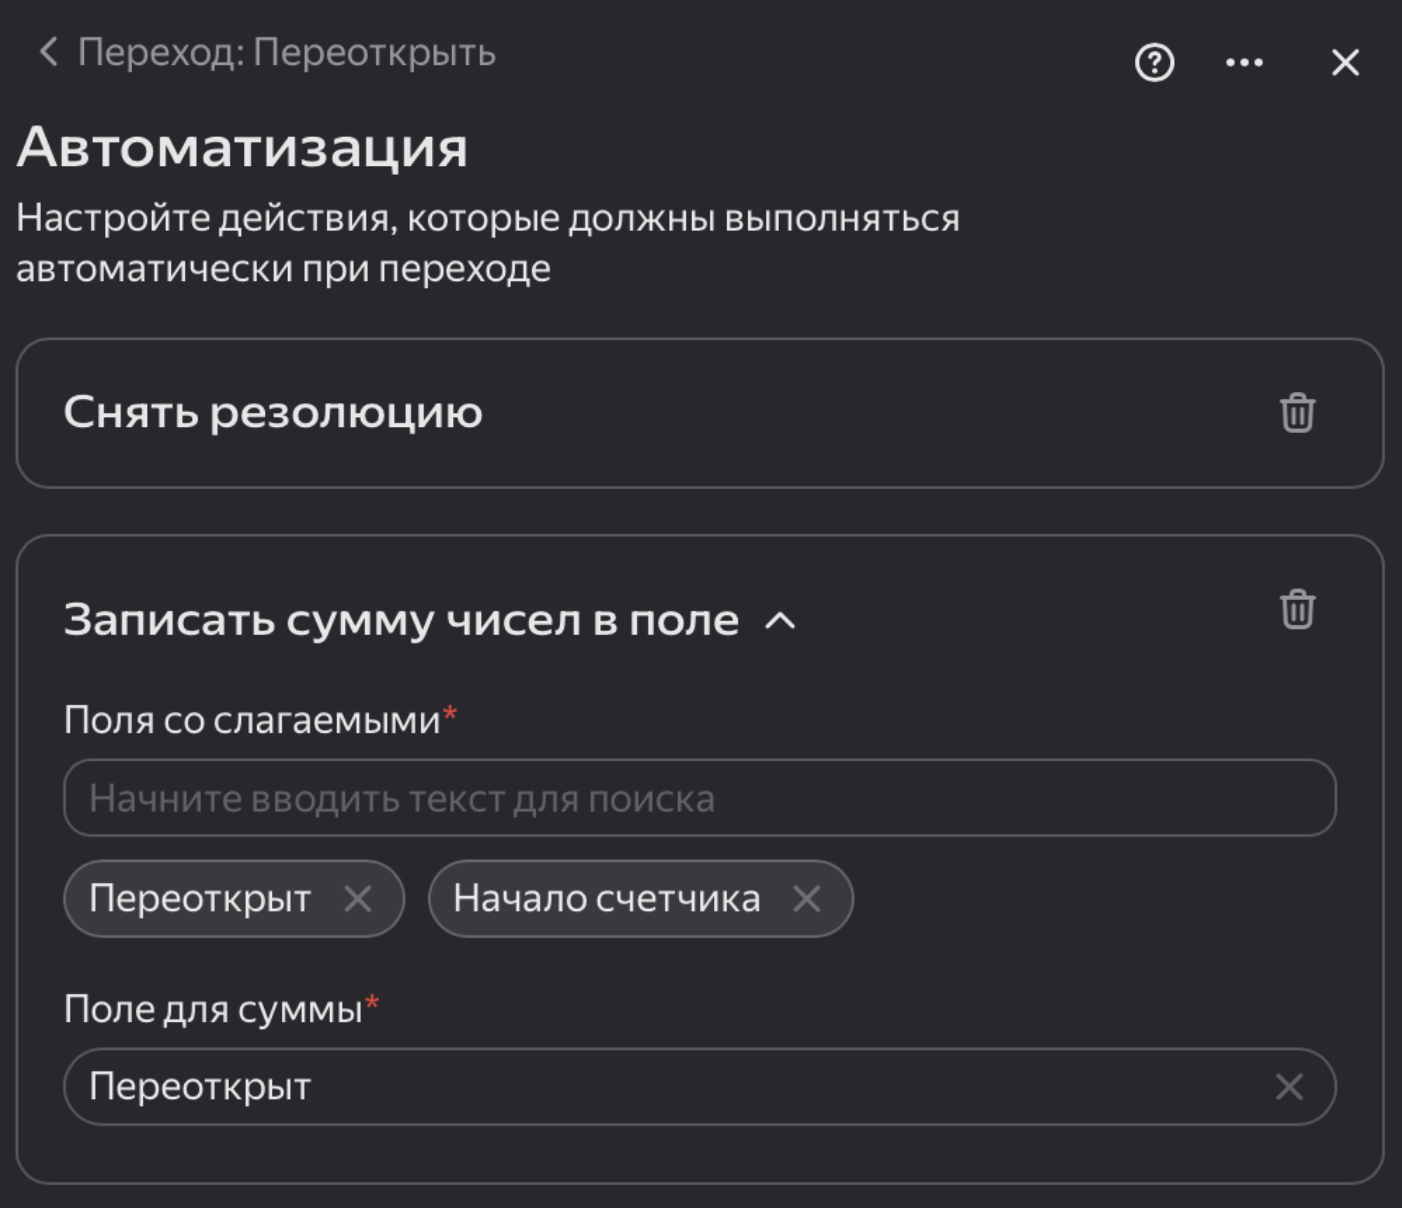
Task: Click the «Начало счетчика» tag chip
Action: (605, 898)
